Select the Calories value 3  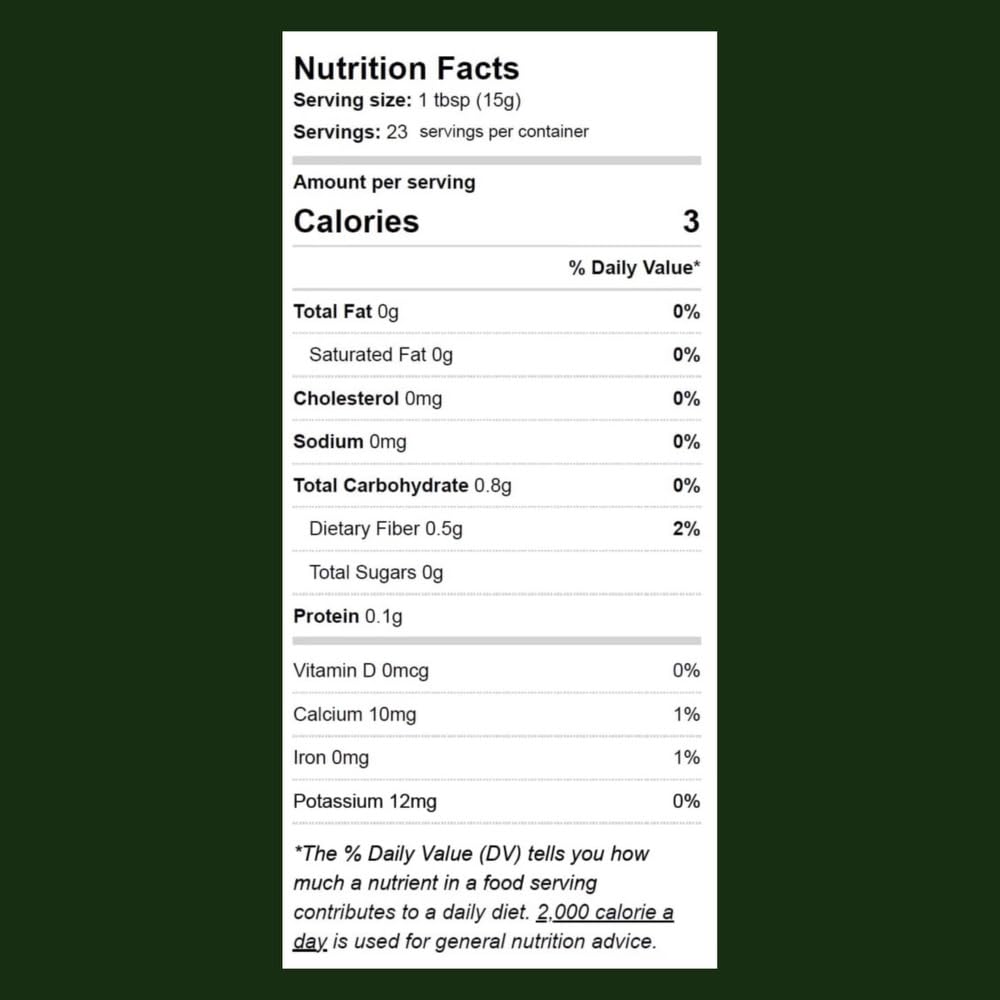point(691,221)
